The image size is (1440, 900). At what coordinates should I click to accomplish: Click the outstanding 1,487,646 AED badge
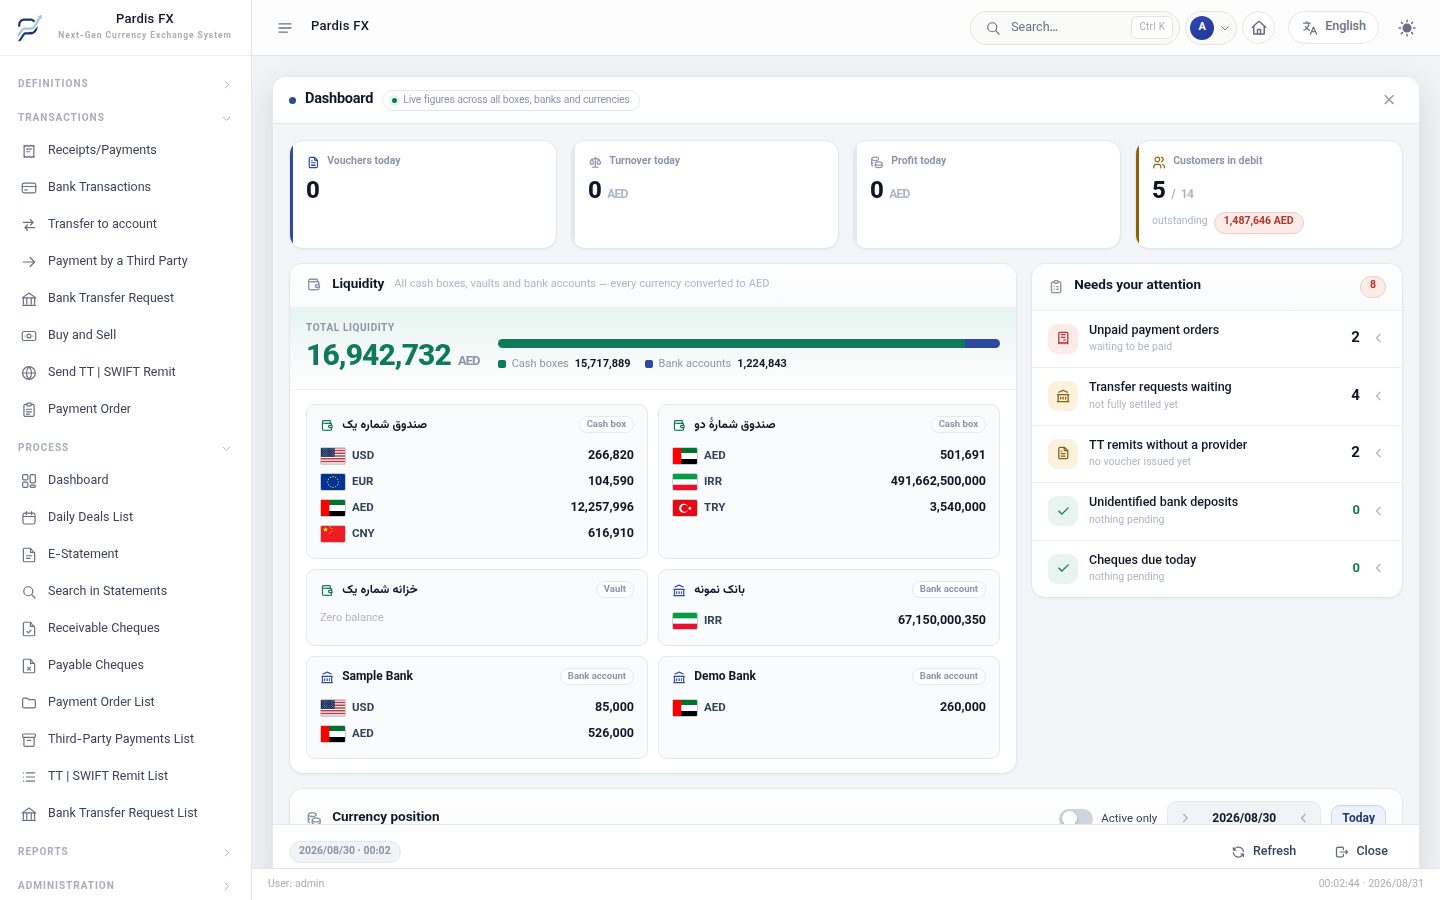point(1258,221)
